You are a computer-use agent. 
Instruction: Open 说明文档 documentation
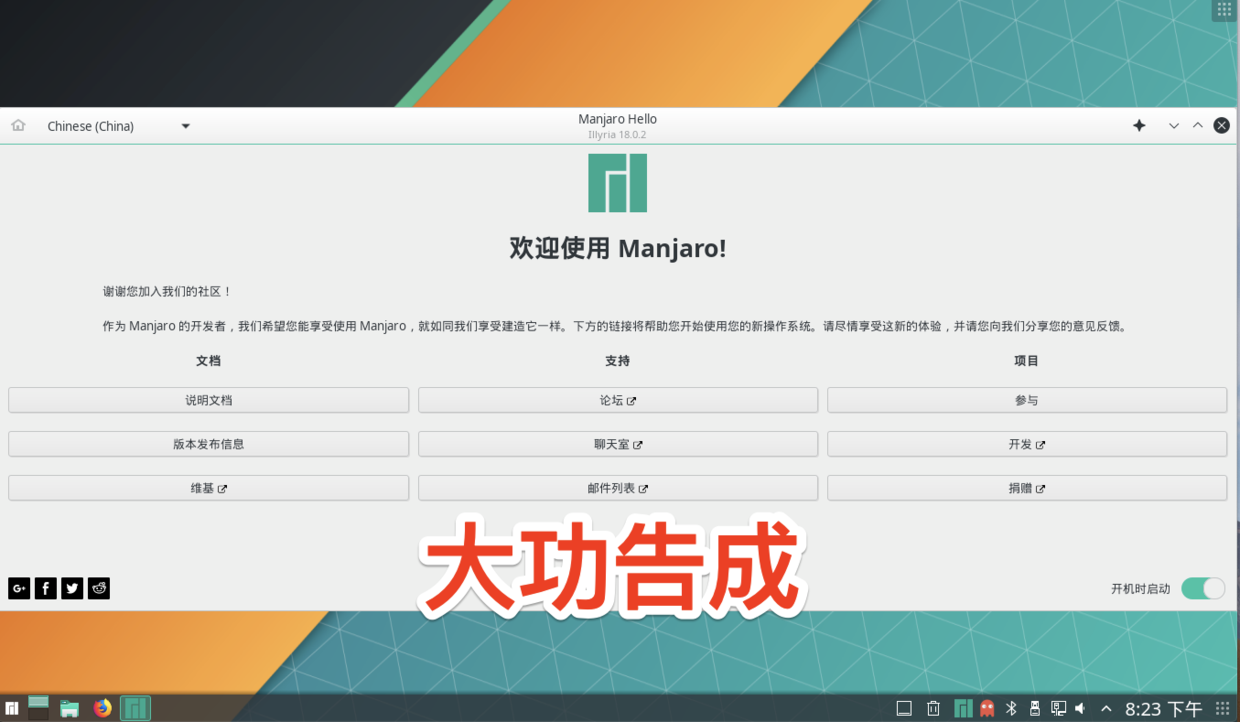208,400
